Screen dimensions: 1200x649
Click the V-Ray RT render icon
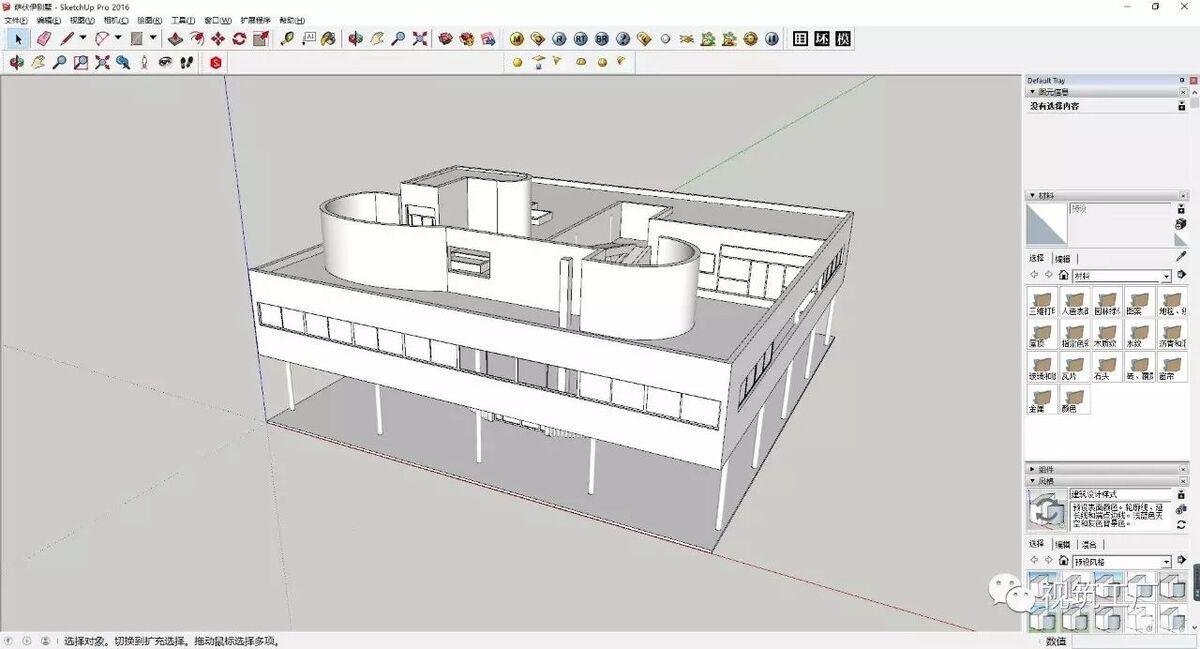[x=580, y=39]
